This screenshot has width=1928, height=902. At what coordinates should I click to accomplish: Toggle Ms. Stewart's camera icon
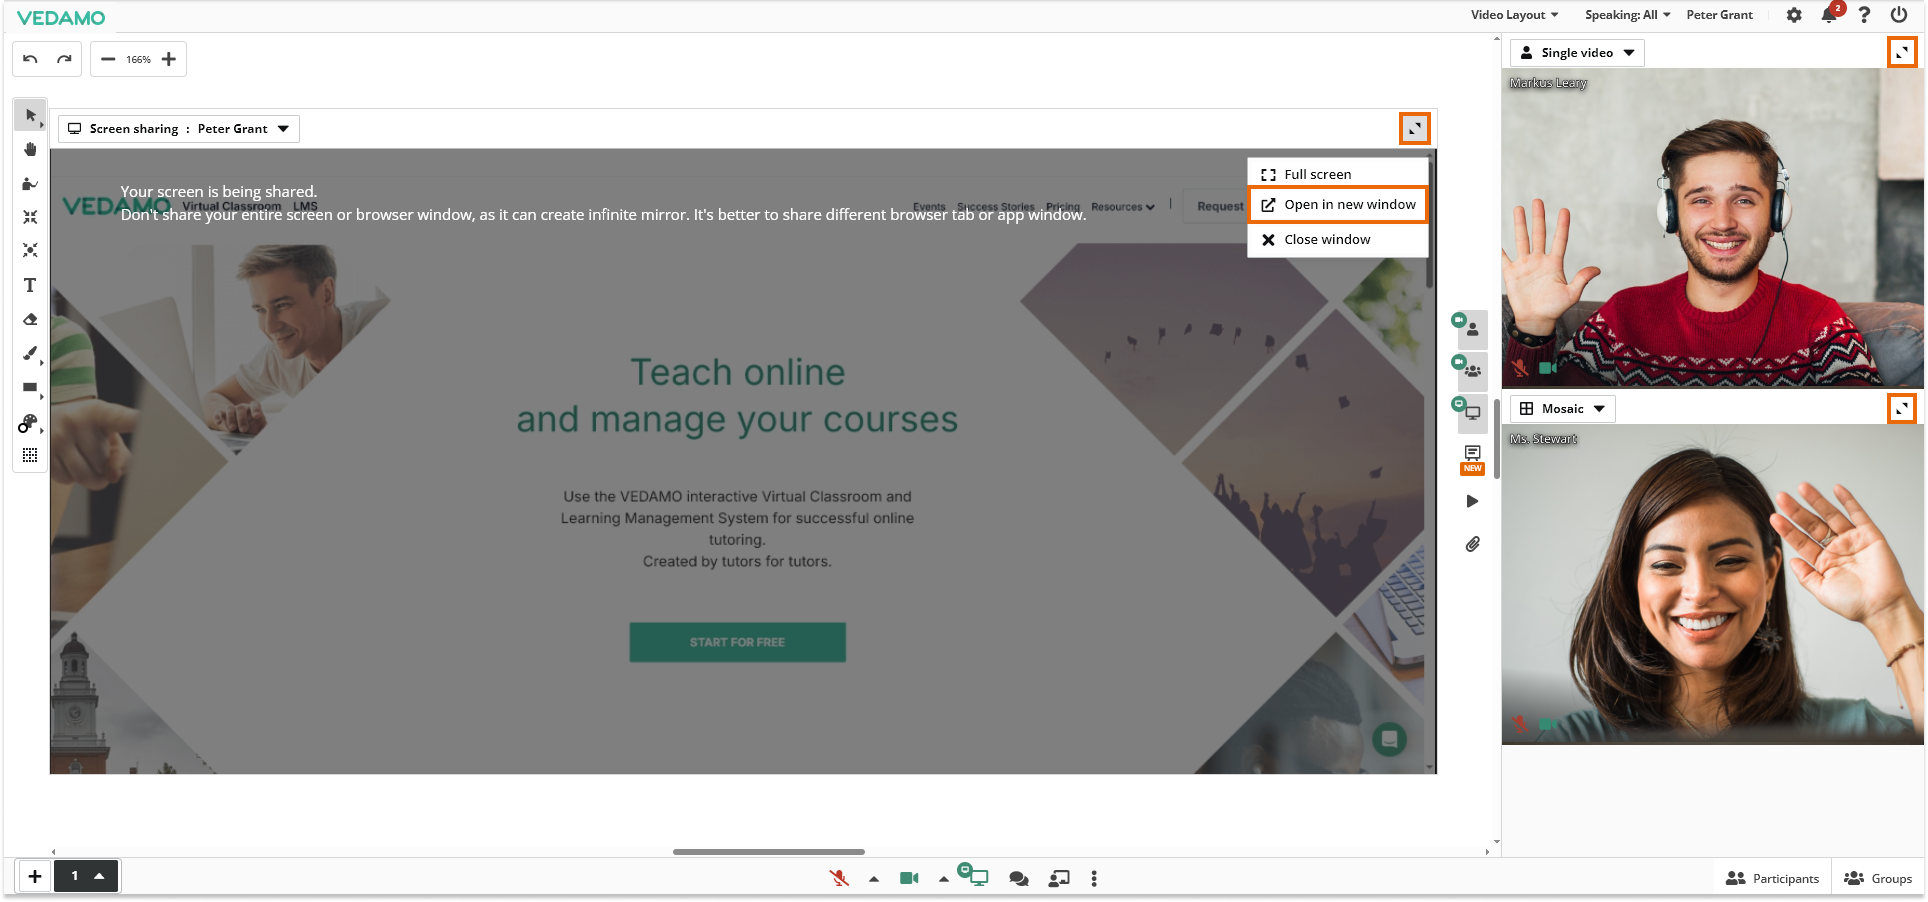(x=1548, y=724)
